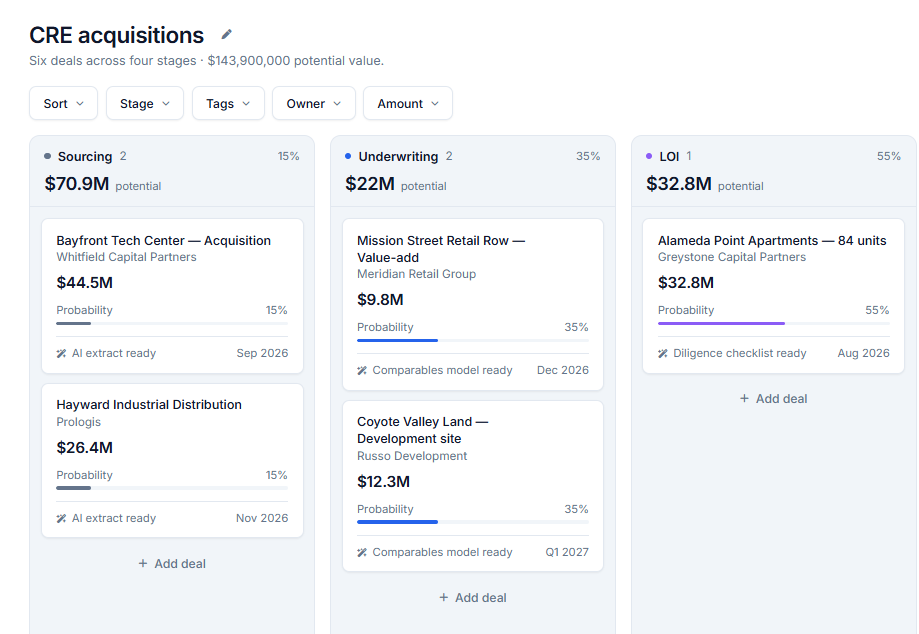Click the $9.8M deal amount
The image size is (919, 634).
(380, 300)
